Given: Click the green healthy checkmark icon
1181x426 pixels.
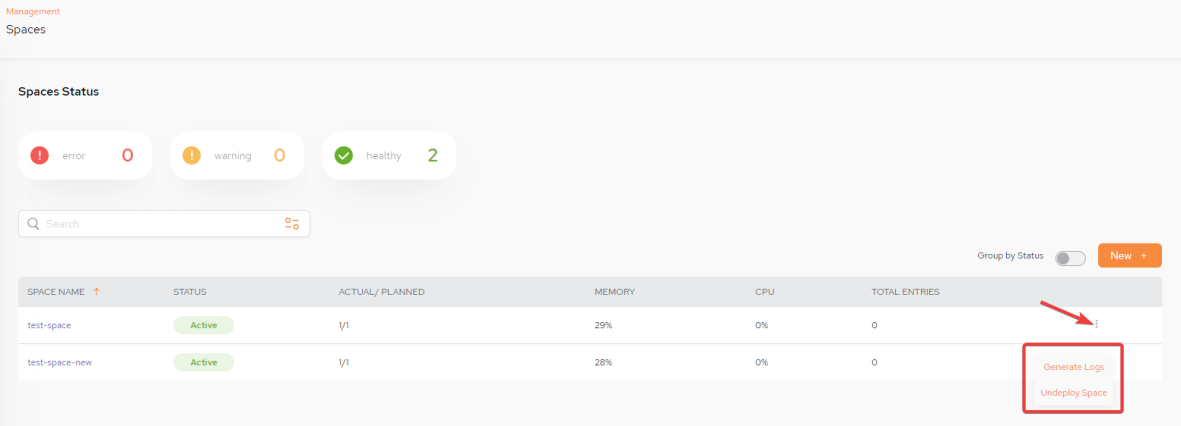Looking at the screenshot, I should (x=343, y=156).
